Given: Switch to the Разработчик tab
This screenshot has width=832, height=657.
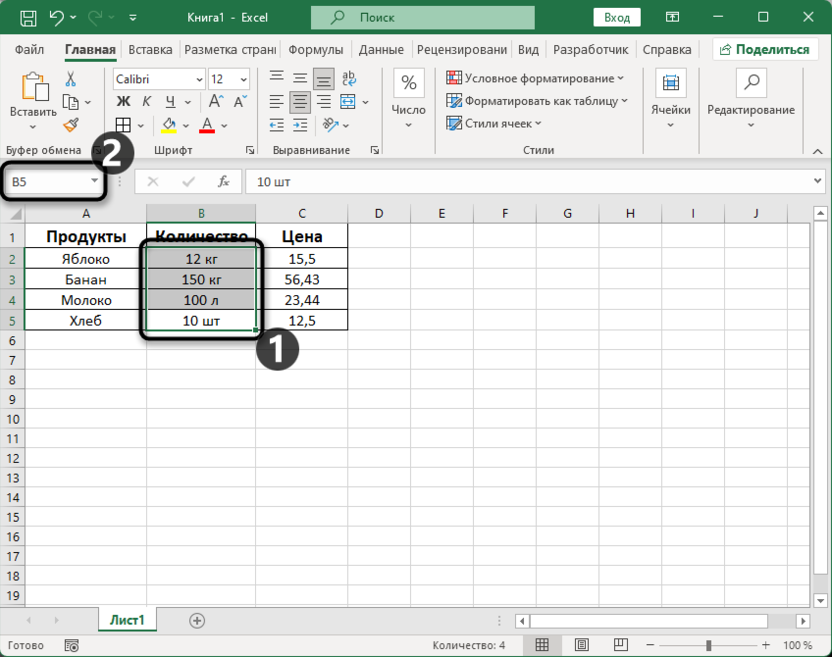Looking at the screenshot, I should 591,50.
